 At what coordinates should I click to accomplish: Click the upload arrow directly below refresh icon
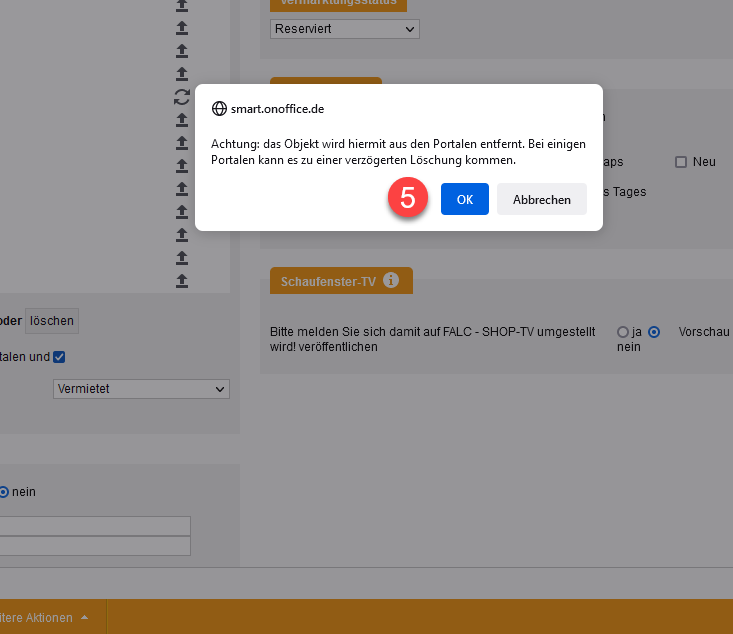181,120
